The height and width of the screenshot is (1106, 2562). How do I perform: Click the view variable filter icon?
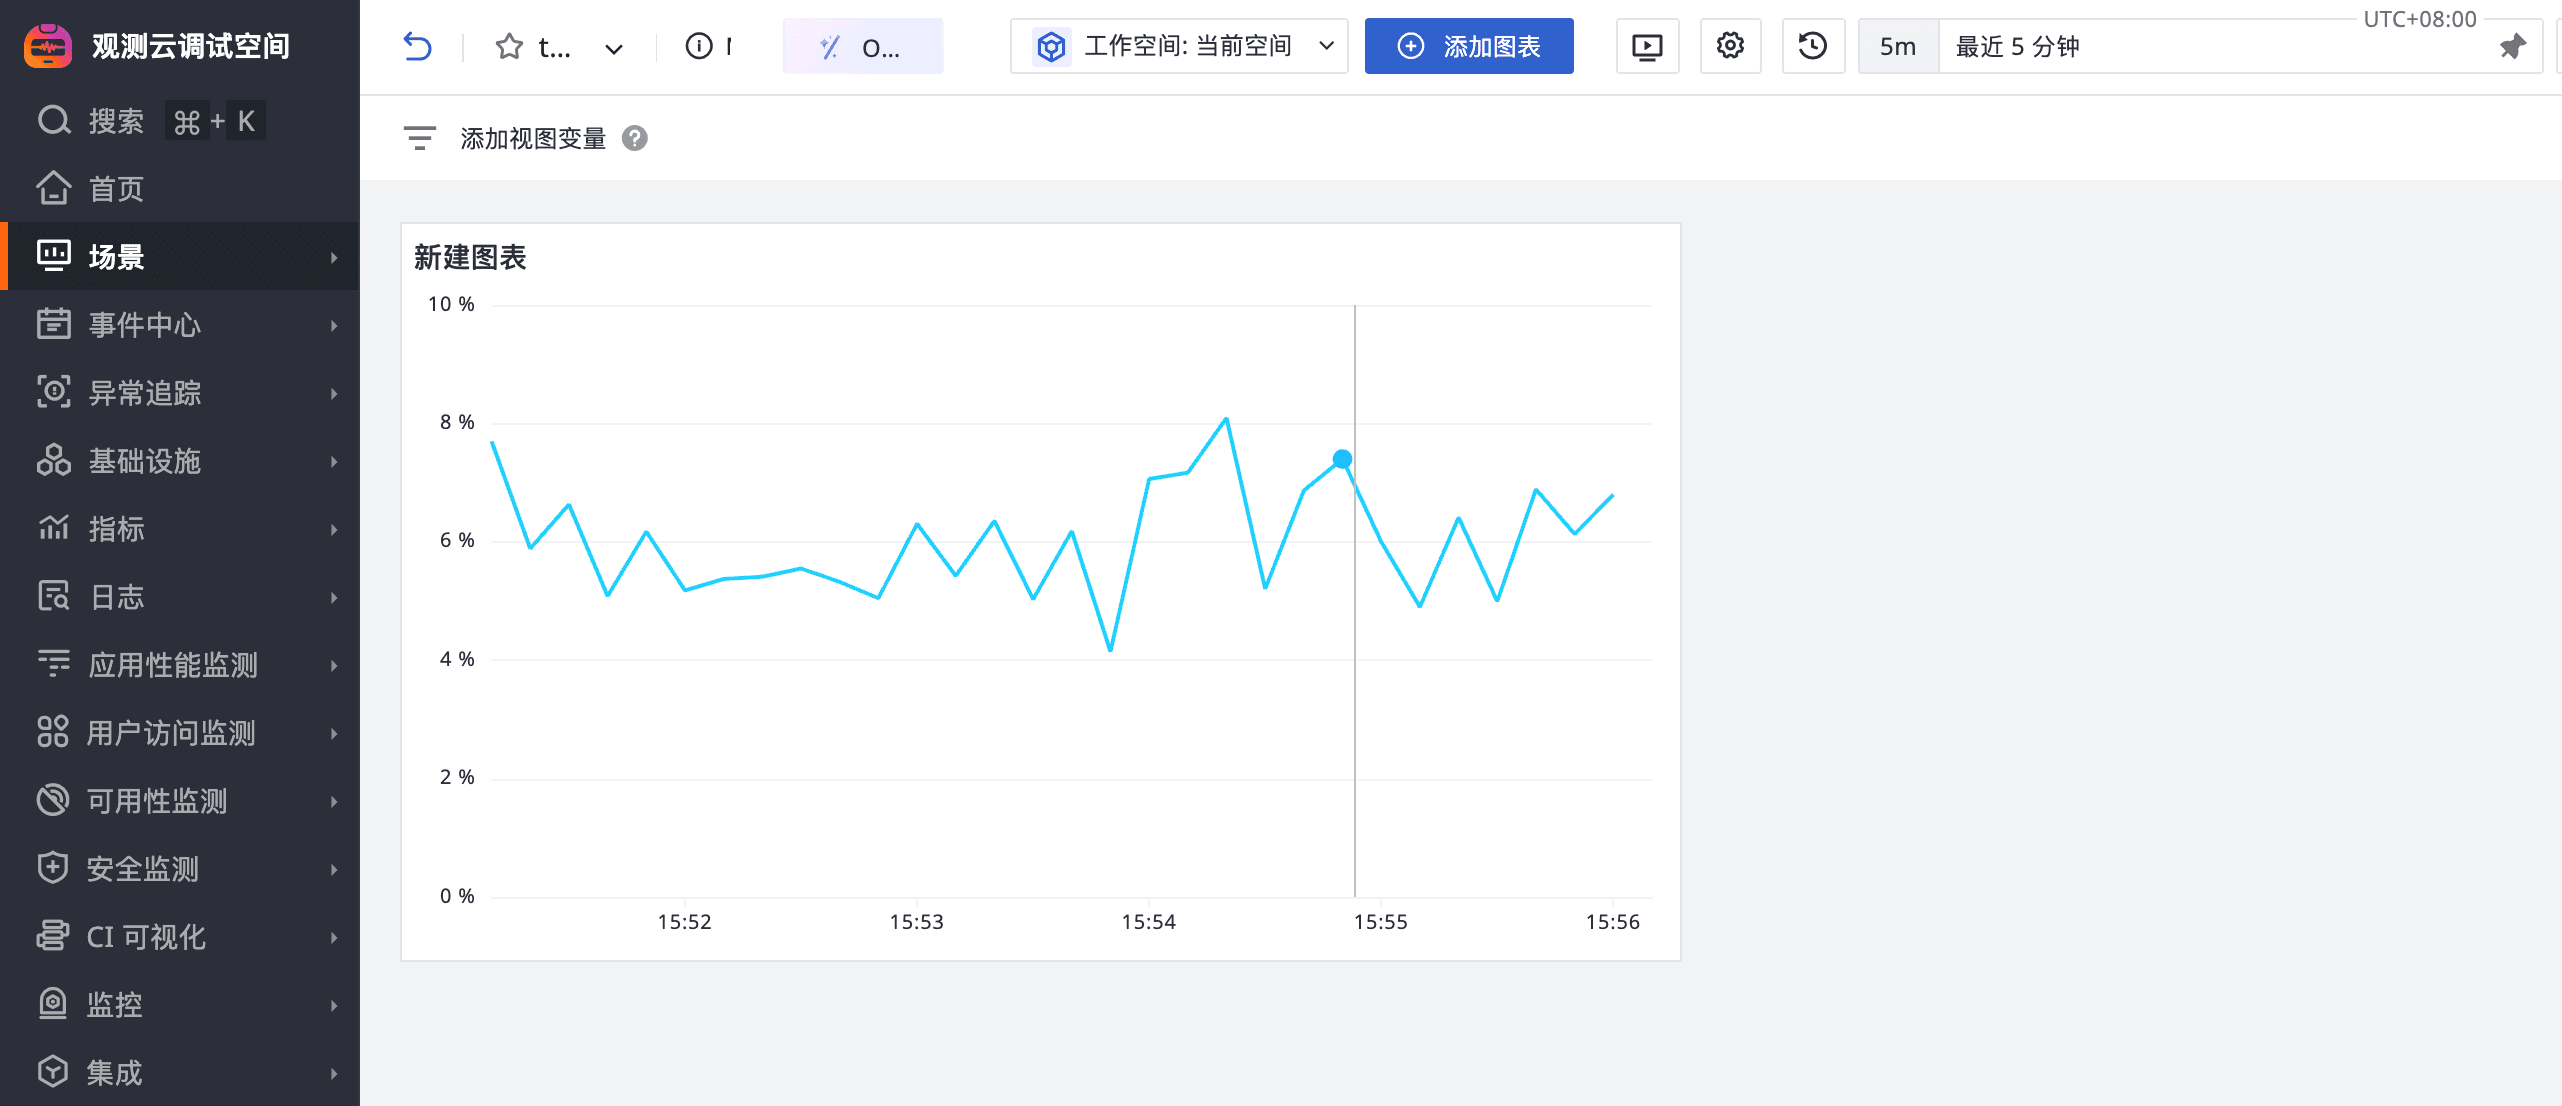tap(419, 138)
